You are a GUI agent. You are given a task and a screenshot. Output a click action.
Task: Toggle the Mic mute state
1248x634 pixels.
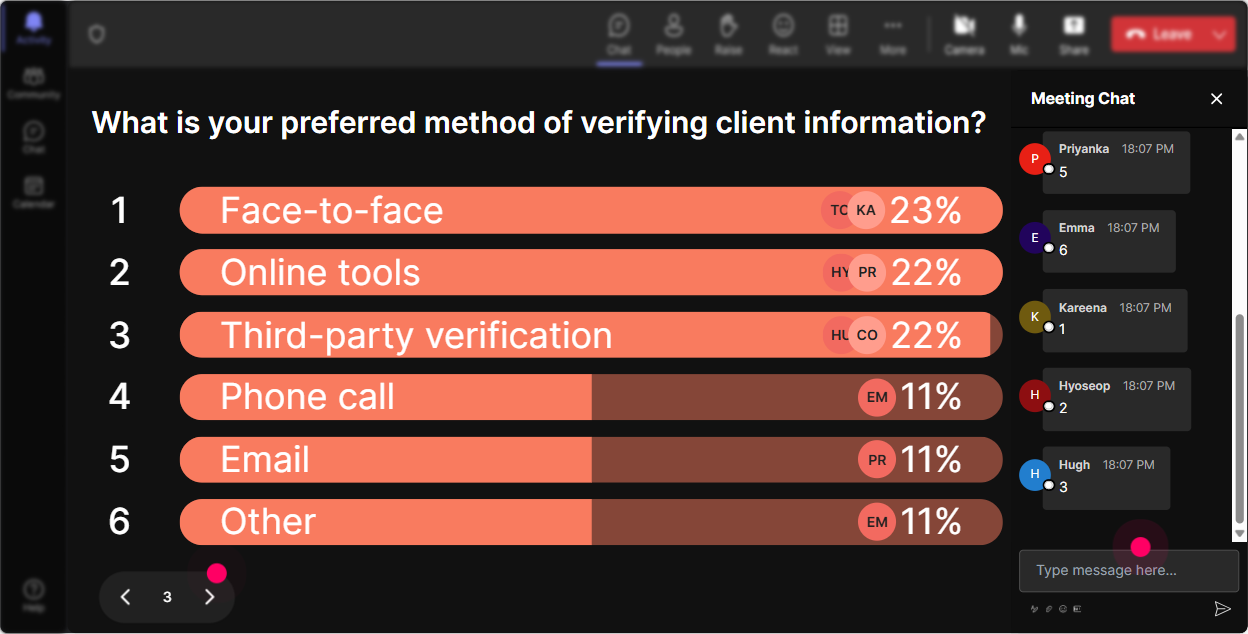(x=1019, y=34)
